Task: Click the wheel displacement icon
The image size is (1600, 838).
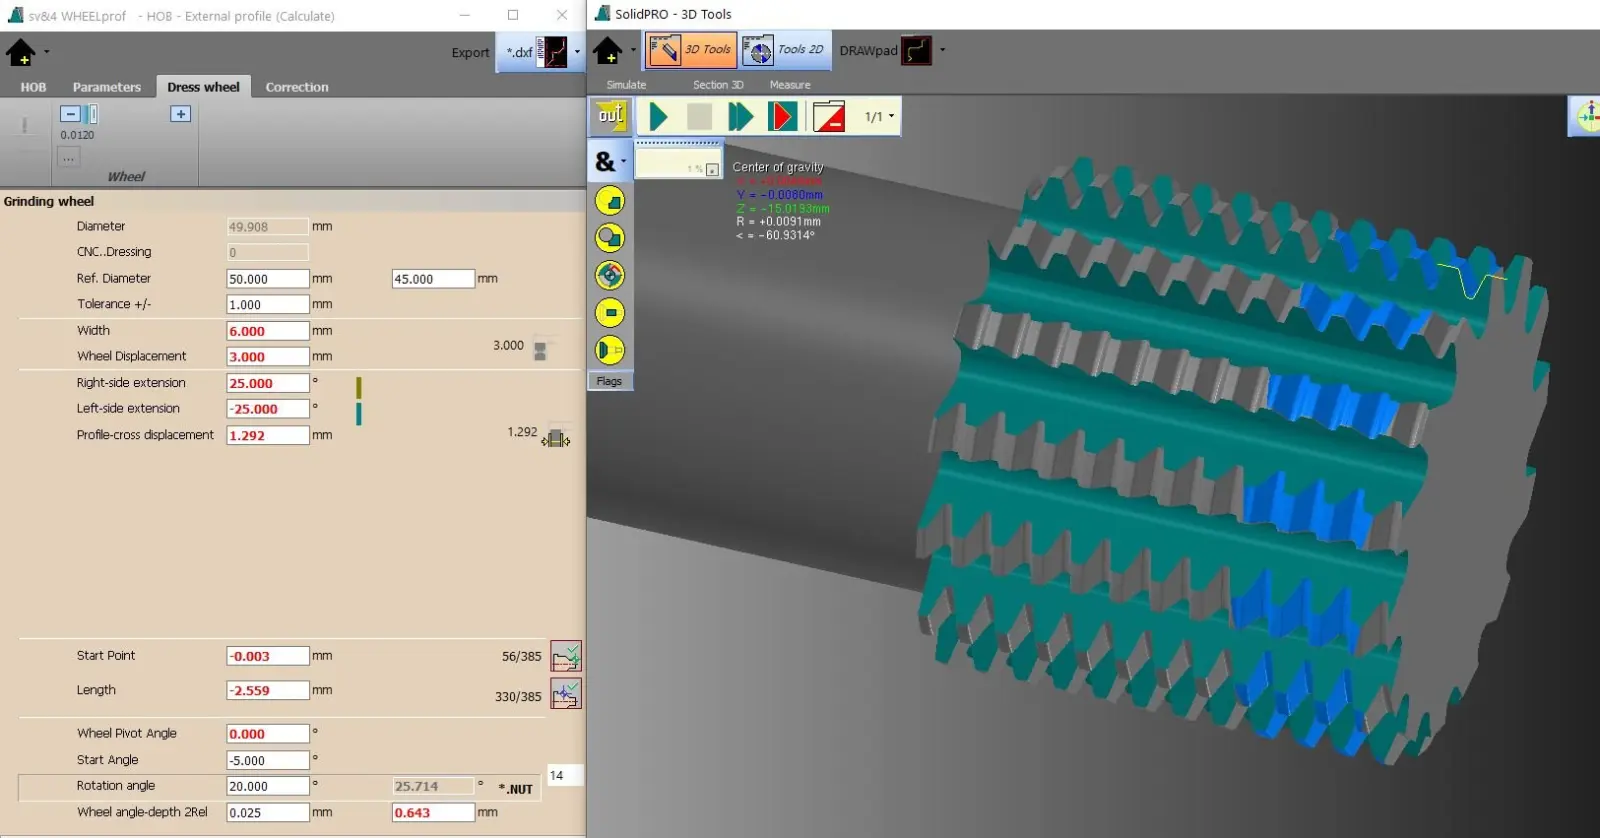Action: (x=540, y=350)
